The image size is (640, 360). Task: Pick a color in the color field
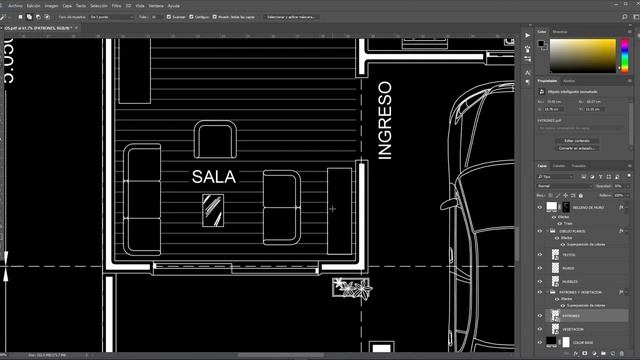click(583, 56)
